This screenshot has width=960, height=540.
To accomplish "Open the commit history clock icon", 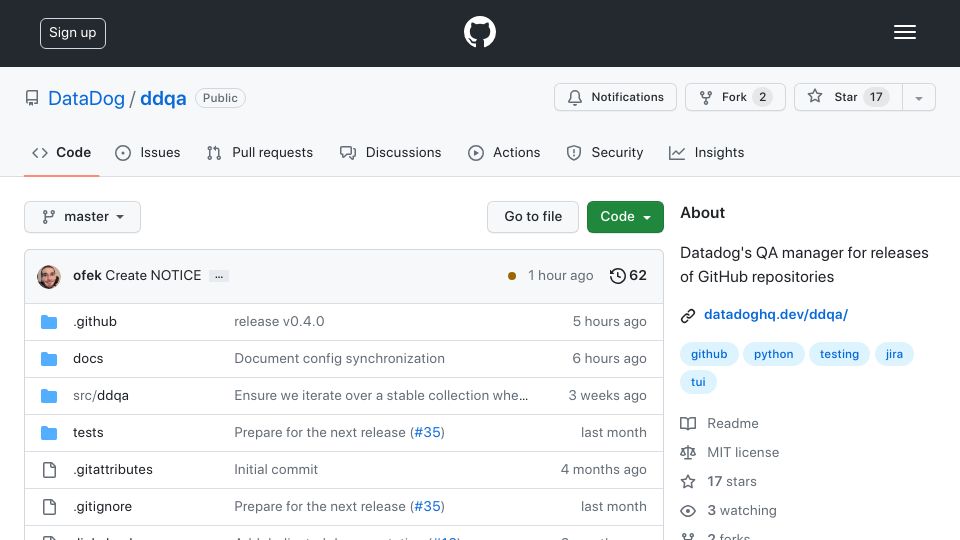I will click(x=617, y=276).
